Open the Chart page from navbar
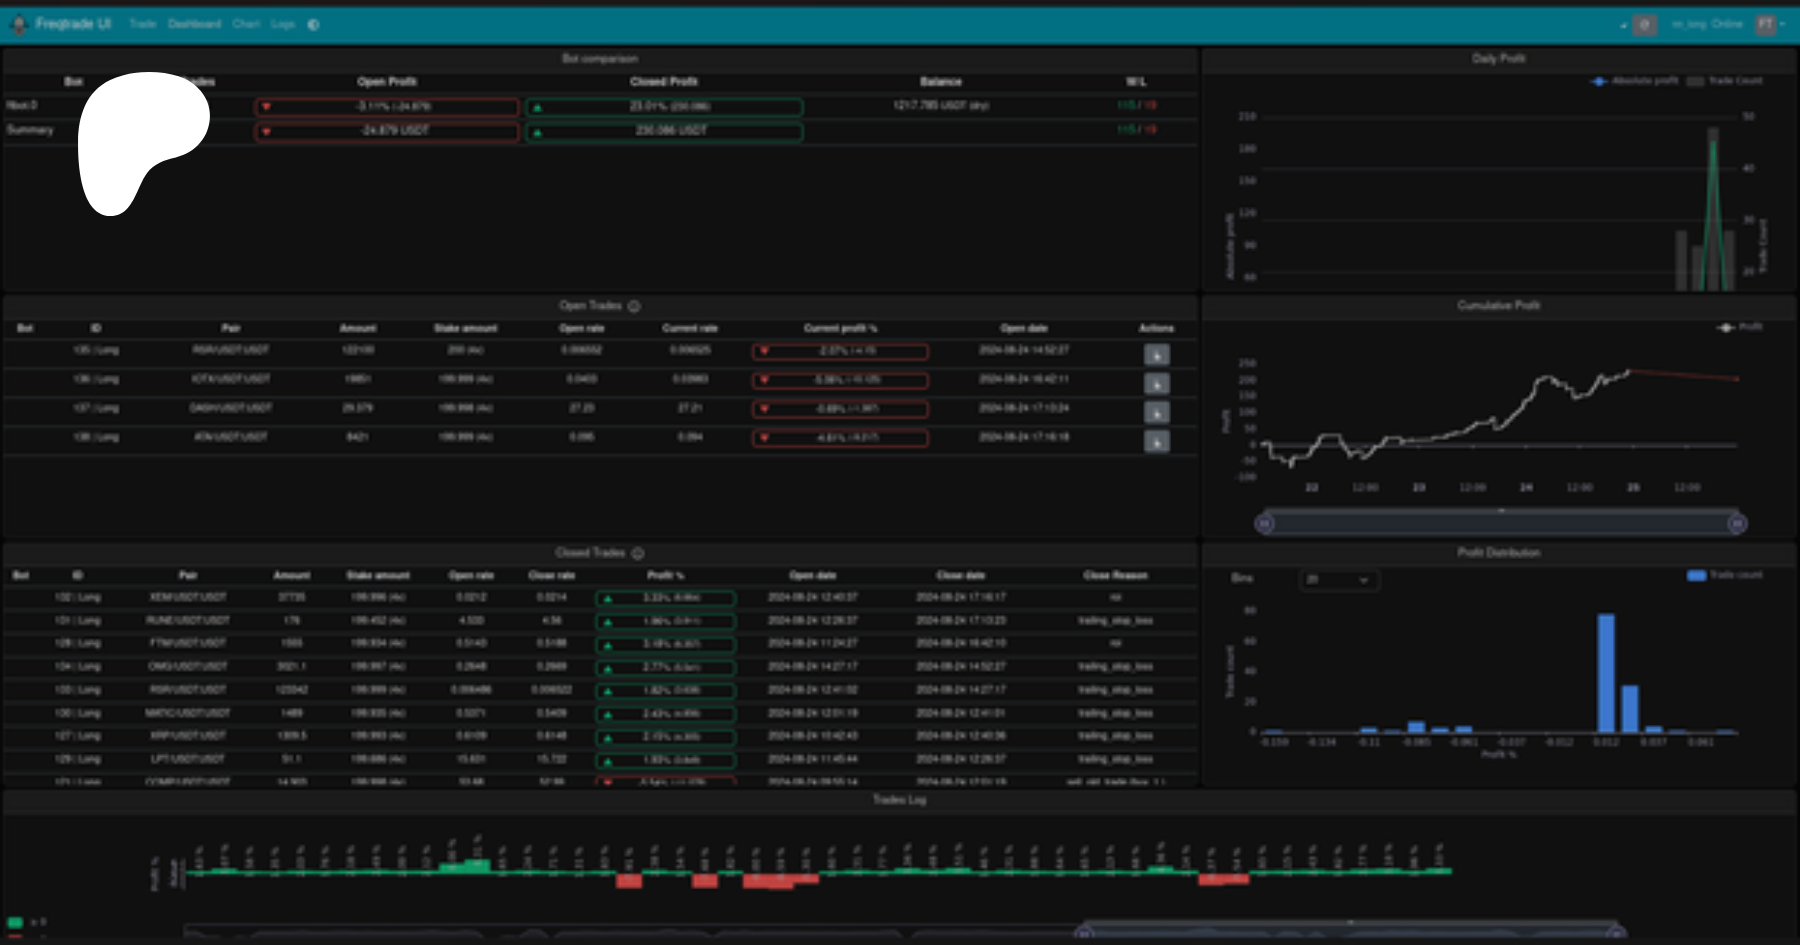 tap(246, 24)
